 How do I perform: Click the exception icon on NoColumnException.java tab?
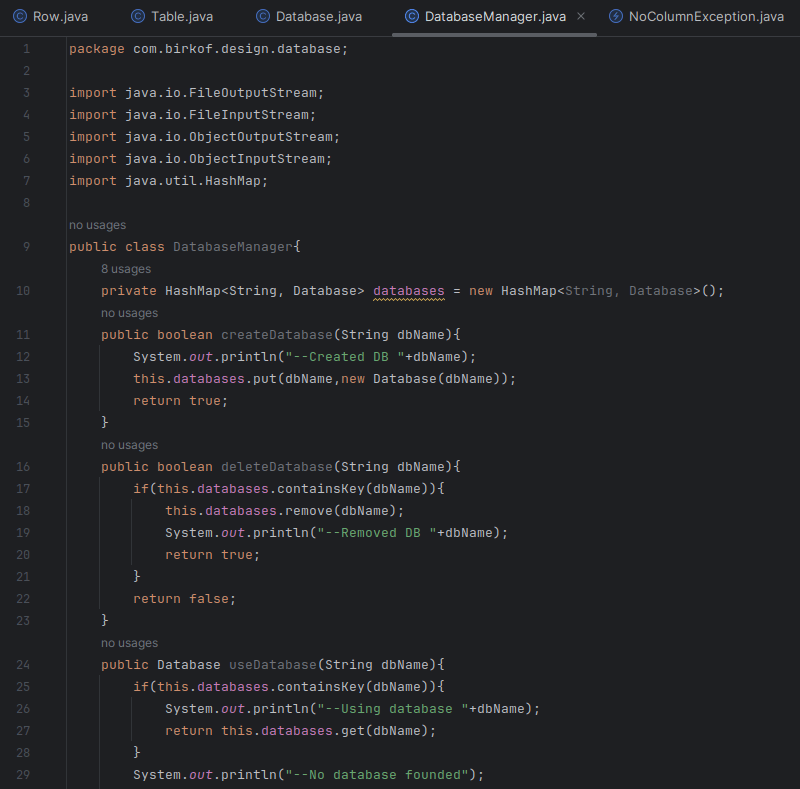tap(616, 16)
